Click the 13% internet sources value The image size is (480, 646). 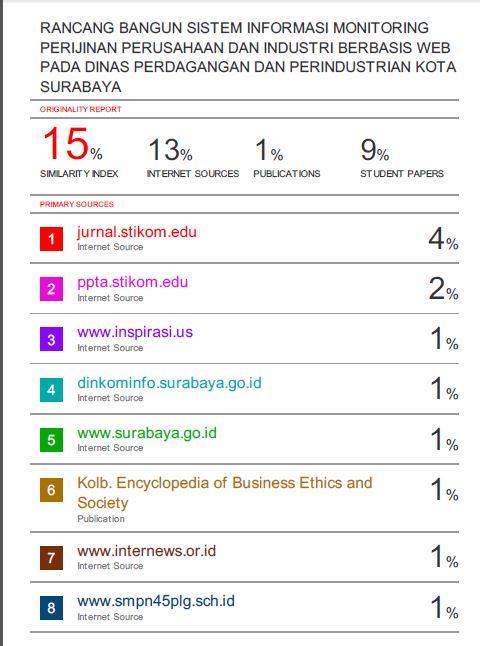(x=170, y=150)
